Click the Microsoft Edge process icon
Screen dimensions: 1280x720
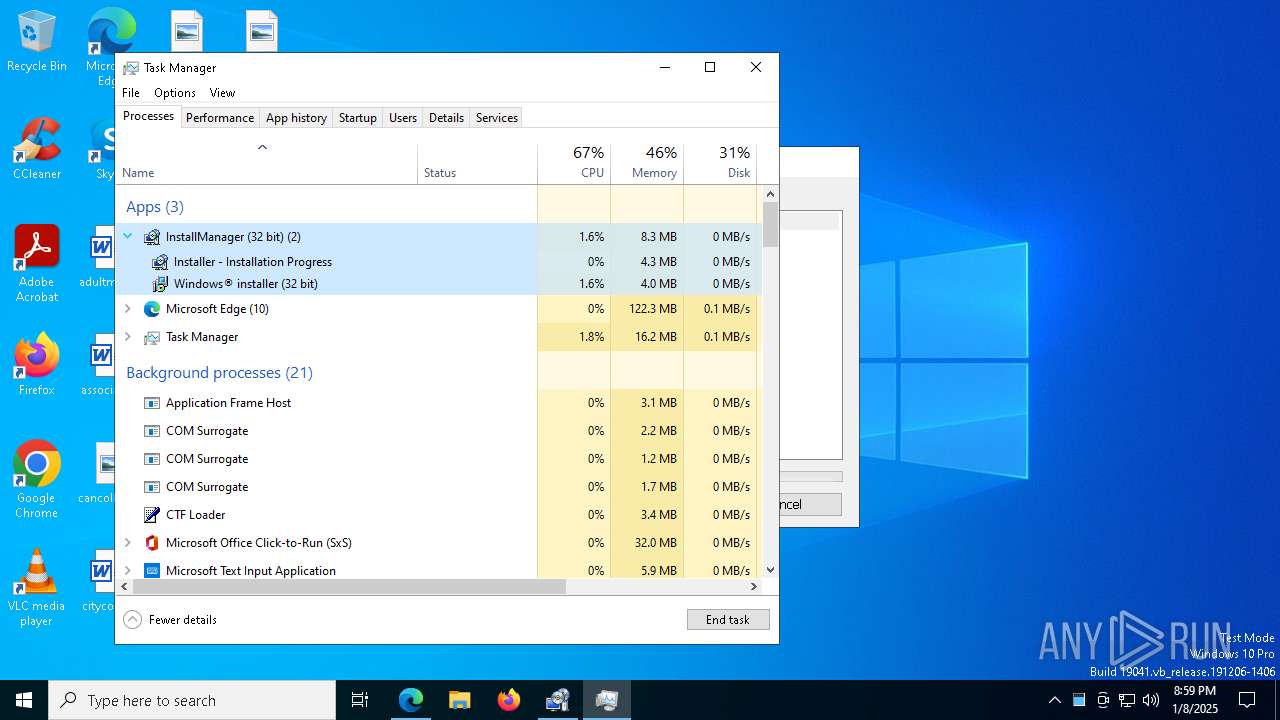point(152,309)
